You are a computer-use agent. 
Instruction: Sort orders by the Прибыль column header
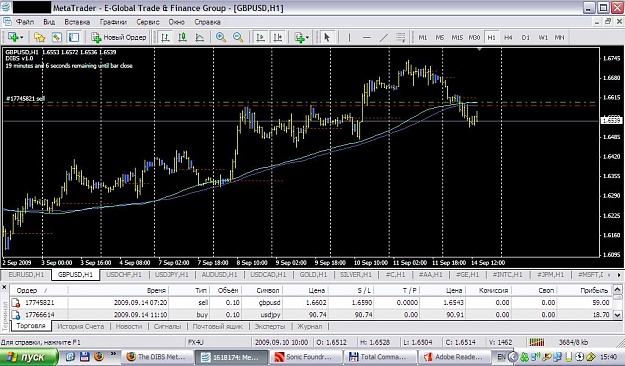(584, 291)
